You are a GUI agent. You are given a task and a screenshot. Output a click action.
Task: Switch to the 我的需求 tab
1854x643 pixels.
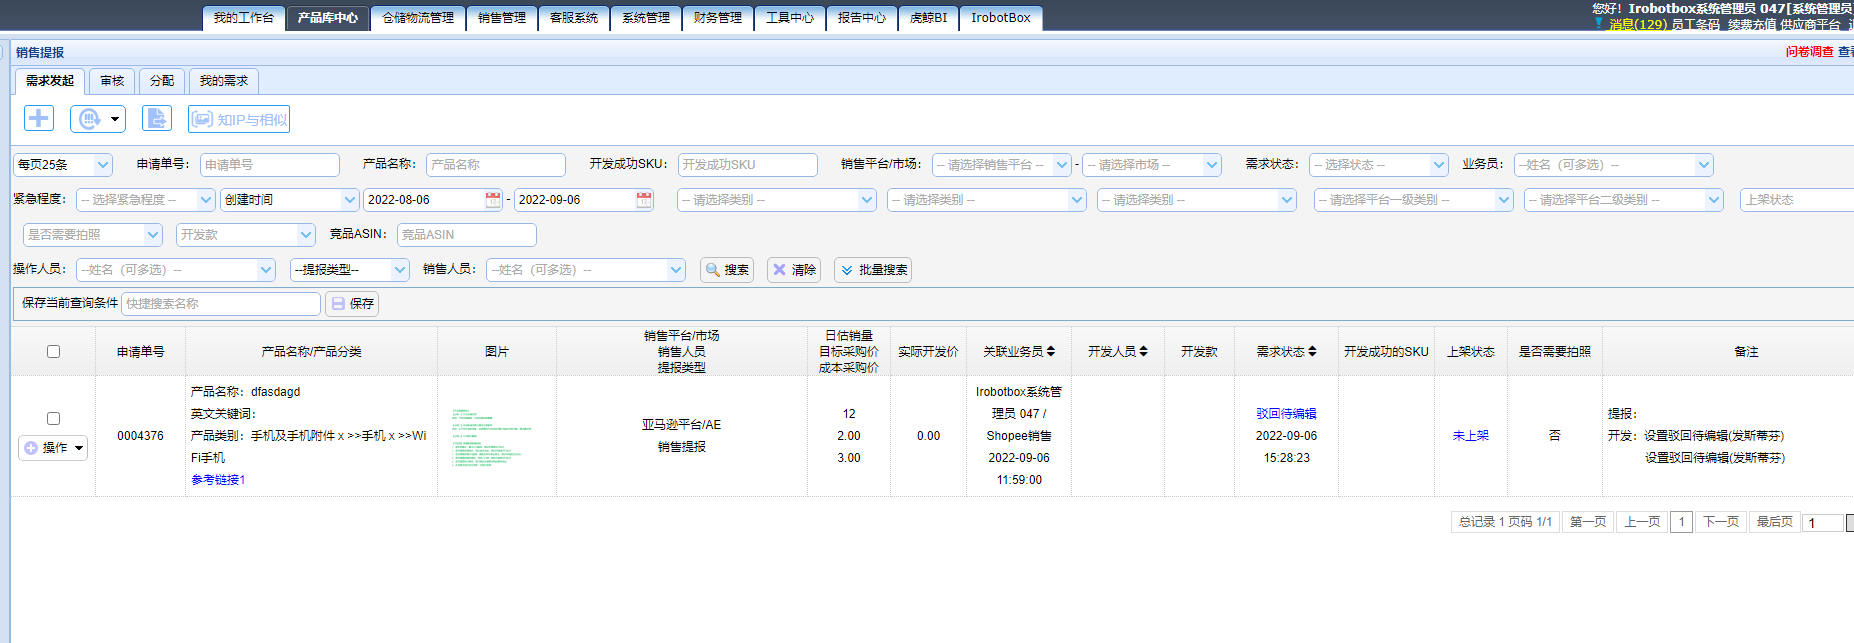pyautogui.click(x=224, y=81)
